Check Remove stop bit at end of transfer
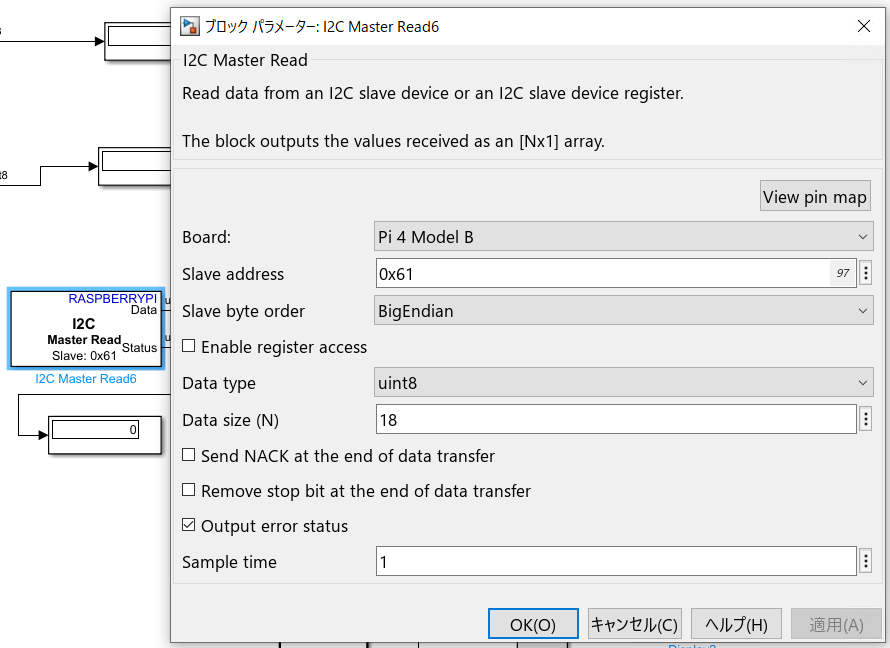890x648 pixels. [x=188, y=490]
